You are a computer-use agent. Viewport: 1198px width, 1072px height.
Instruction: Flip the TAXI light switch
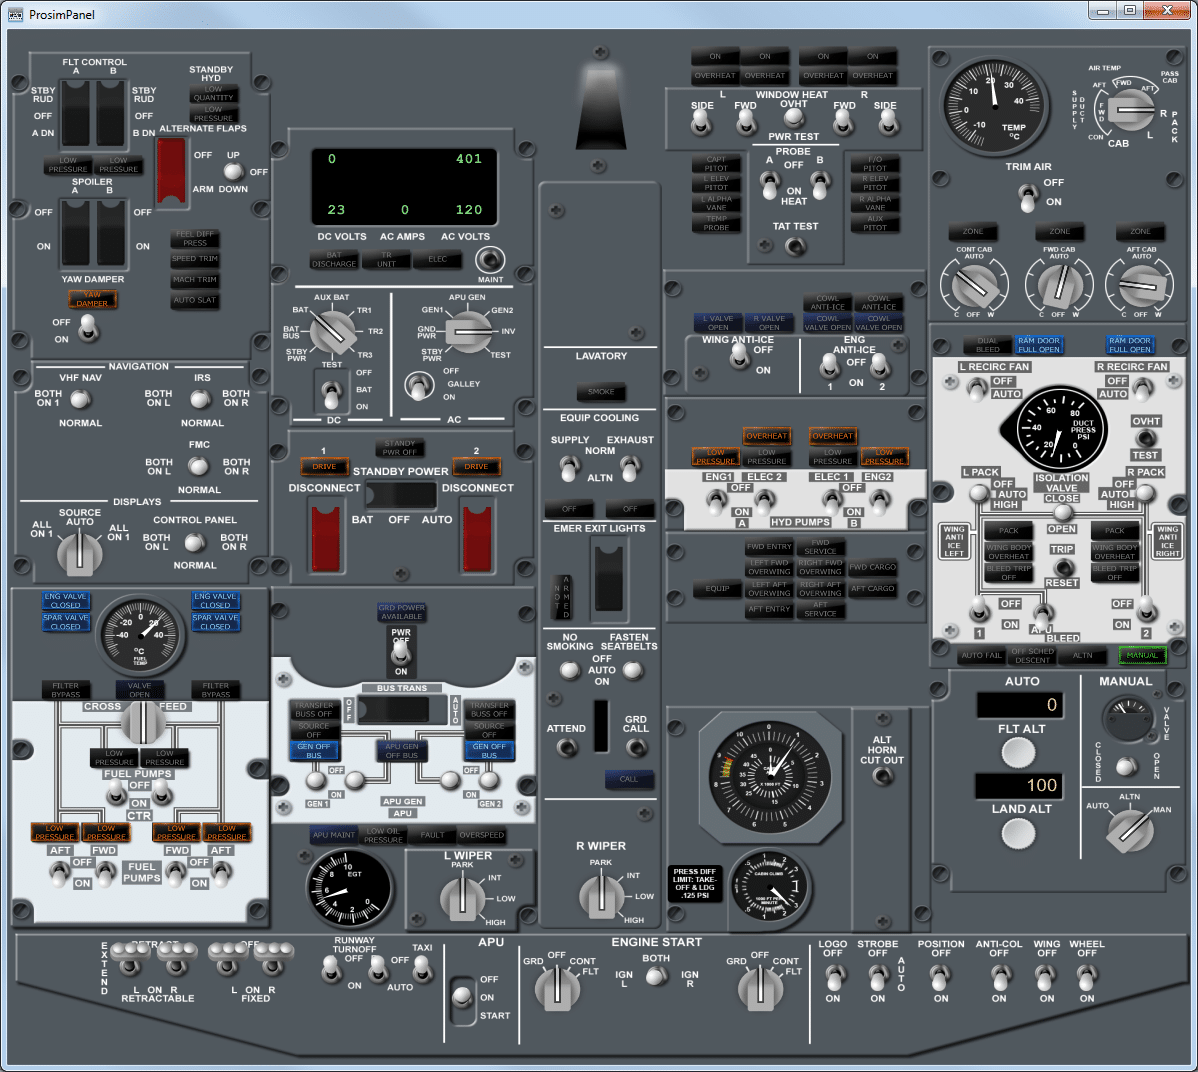click(422, 969)
